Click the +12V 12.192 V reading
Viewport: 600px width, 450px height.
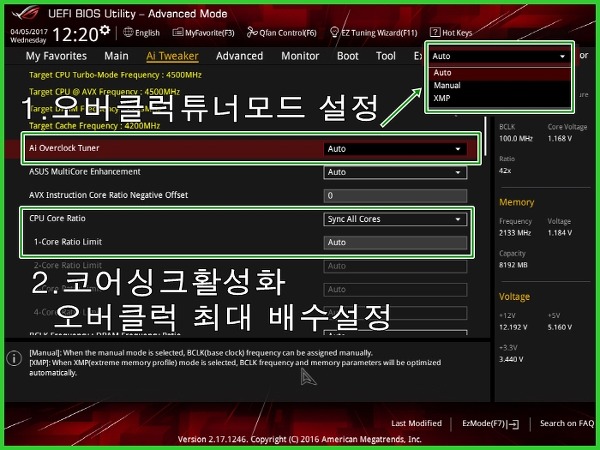[x=513, y=327]
